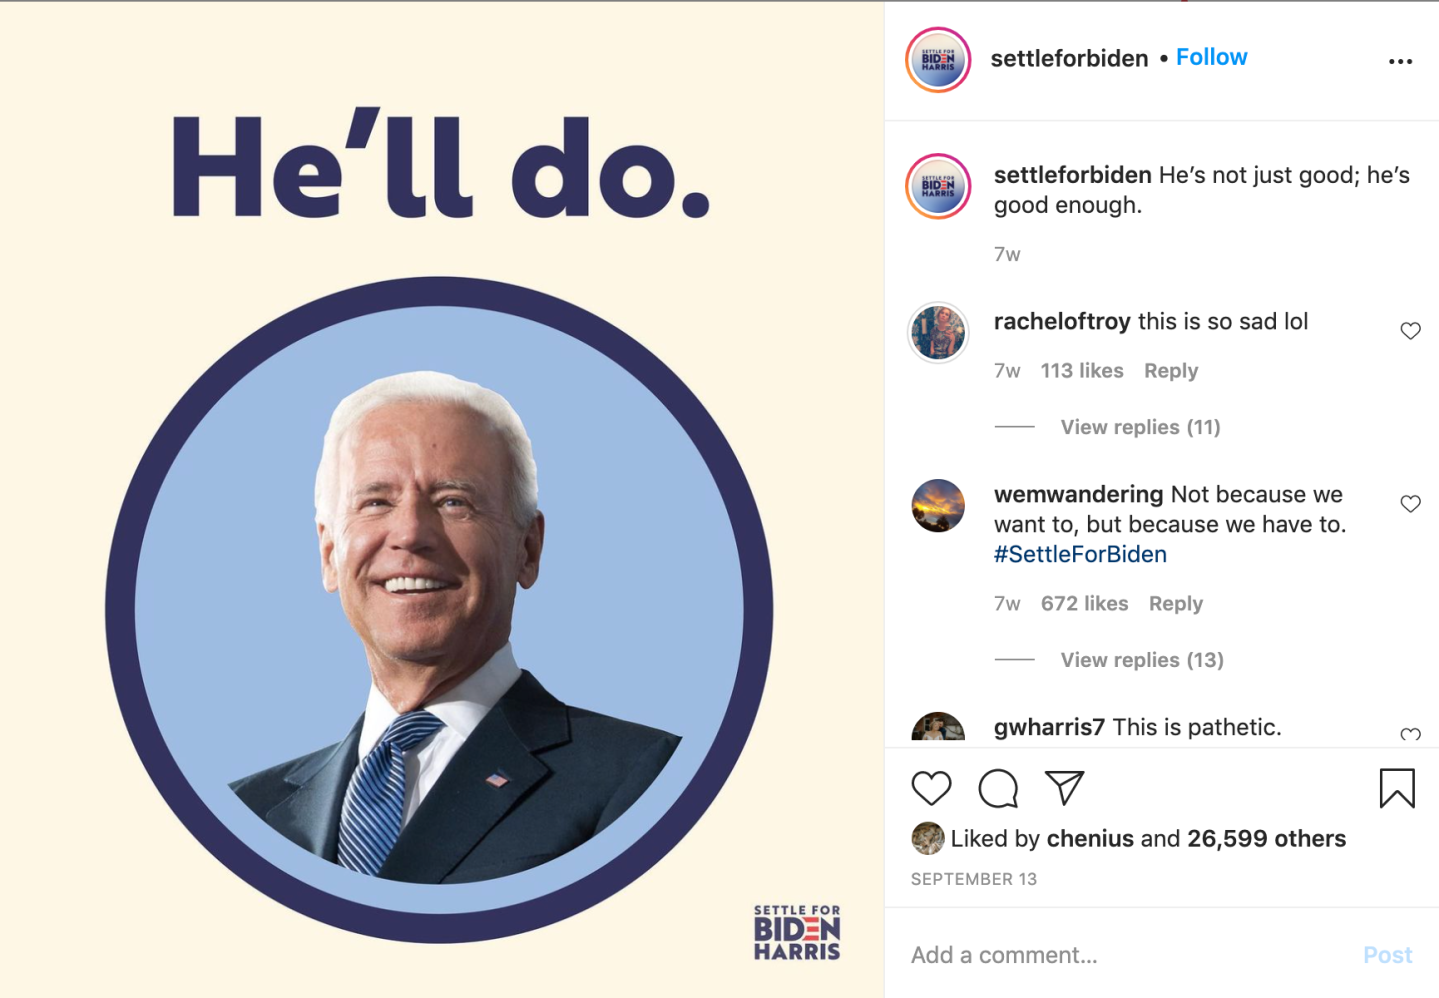Open chenius profile from liked-by line
Screen dimensions: 1439x998
click(1090, 838)
